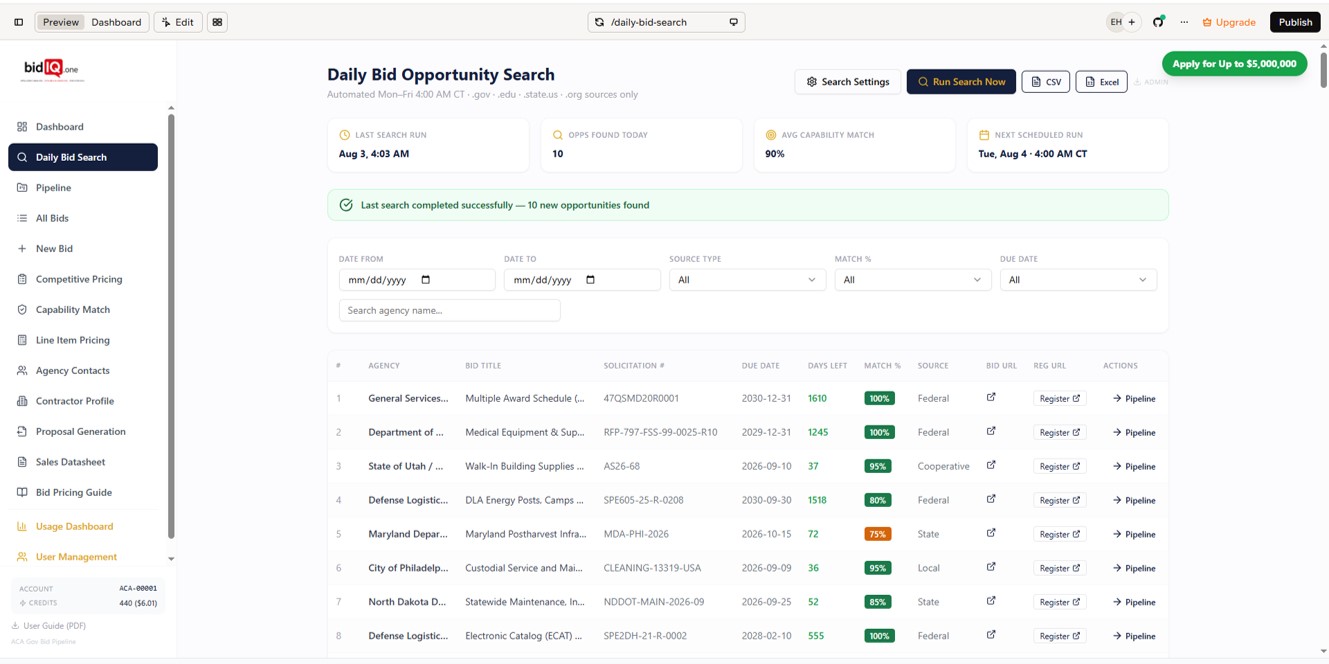
Task: Click Apply for Up to $5,000,000
Action: pos(1234,64)
